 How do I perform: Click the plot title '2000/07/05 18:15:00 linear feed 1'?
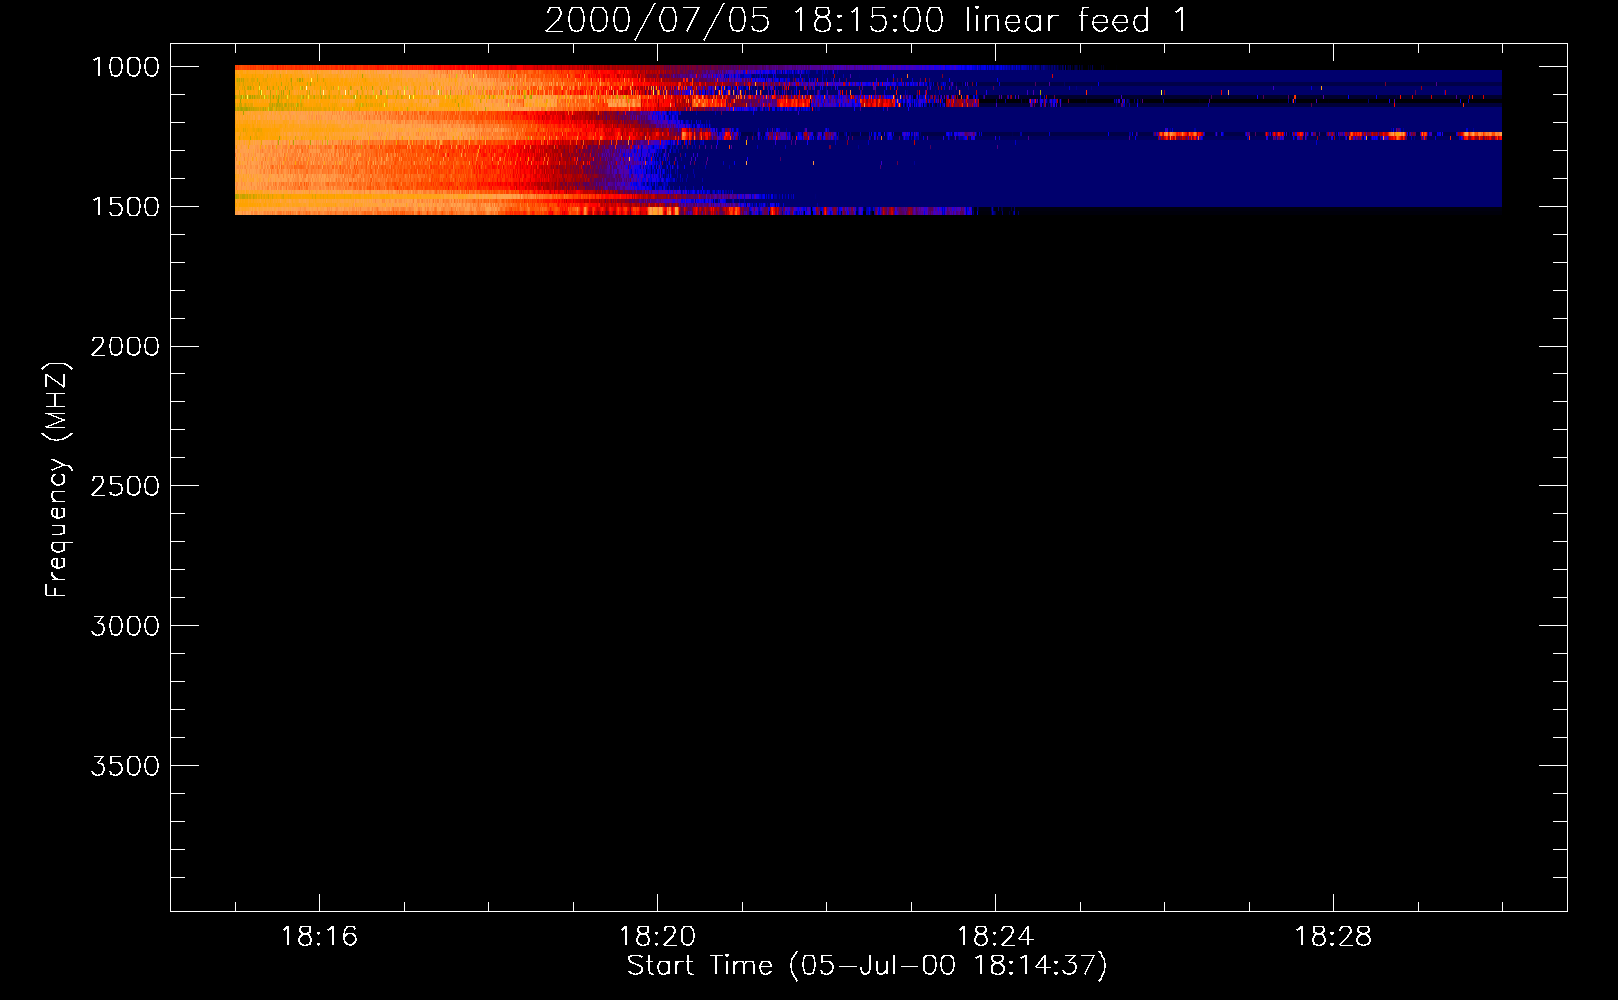(x=866, y=20)
